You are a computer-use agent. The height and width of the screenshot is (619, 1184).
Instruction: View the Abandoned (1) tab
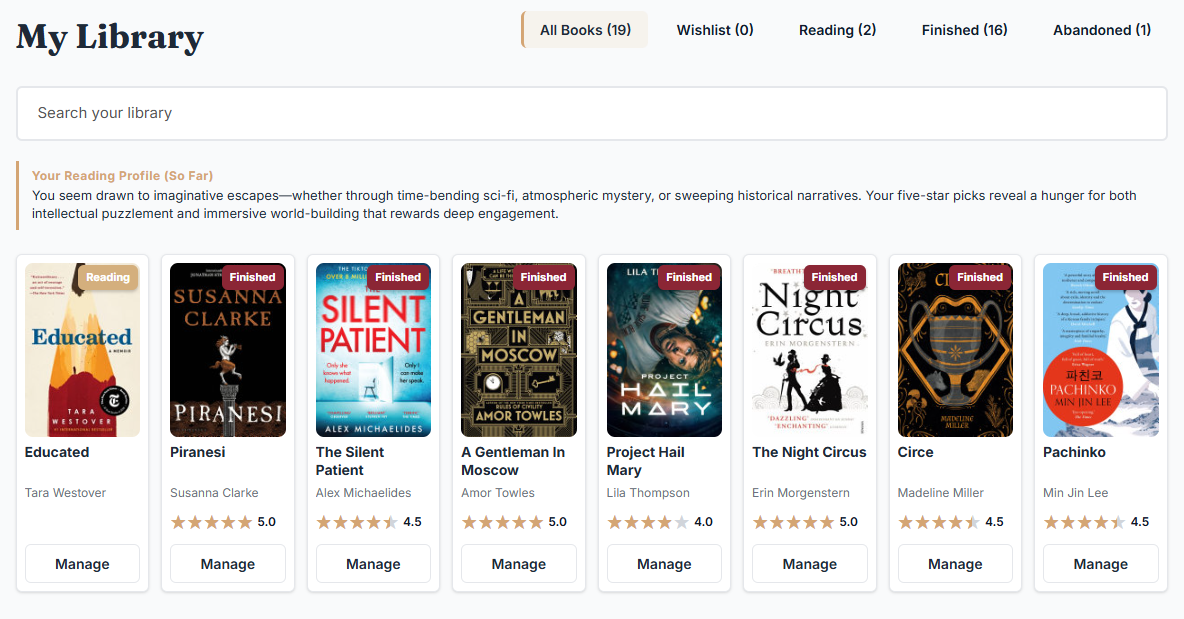[x=1101, y=30]
